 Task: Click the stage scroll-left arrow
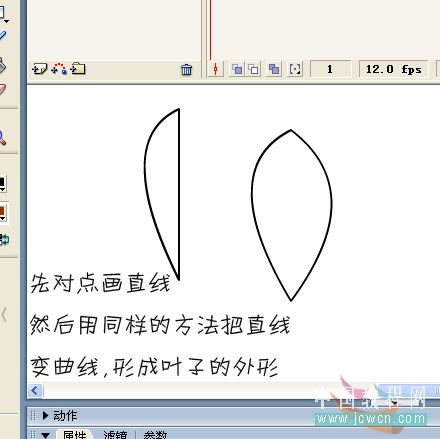[x=35, y=390]
